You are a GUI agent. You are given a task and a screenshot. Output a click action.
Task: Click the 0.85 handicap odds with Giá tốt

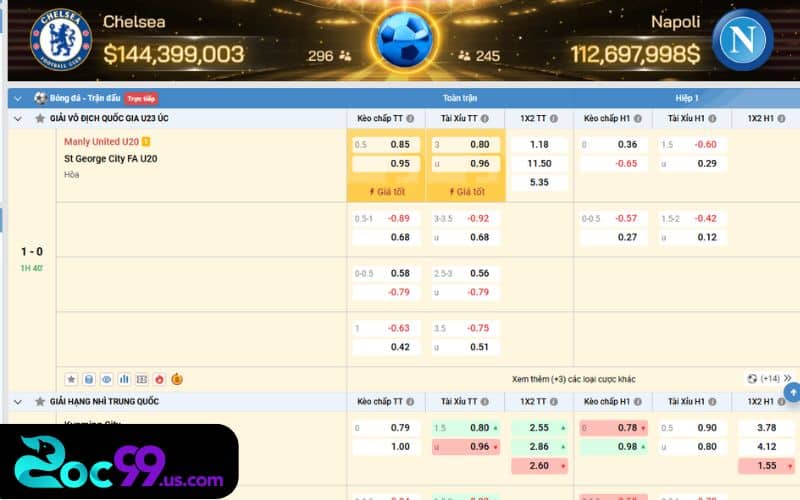386,144
